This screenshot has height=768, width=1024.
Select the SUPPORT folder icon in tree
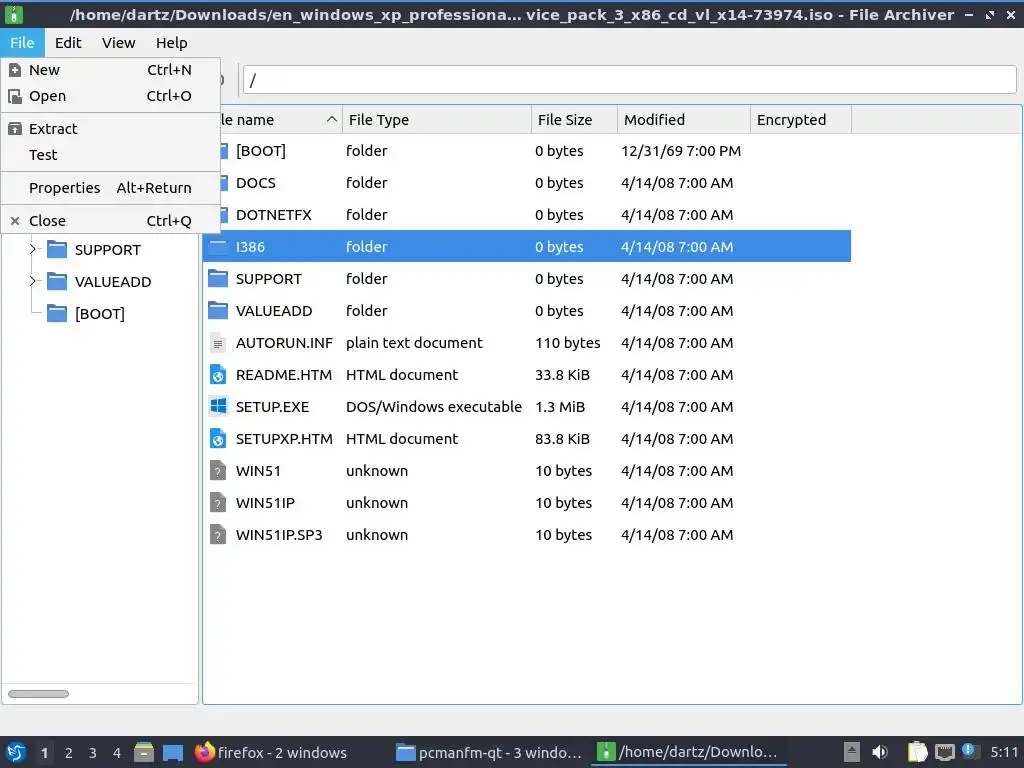57,249
